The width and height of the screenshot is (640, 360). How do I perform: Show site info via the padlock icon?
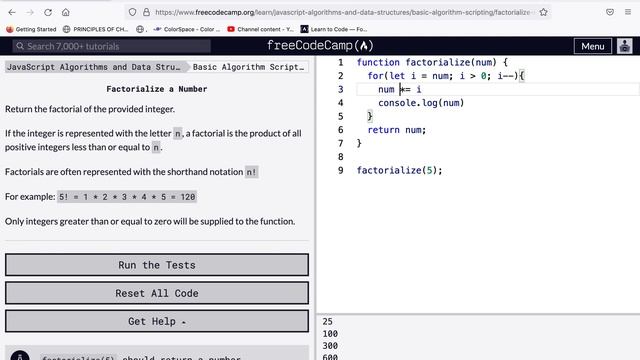(146, 12)
